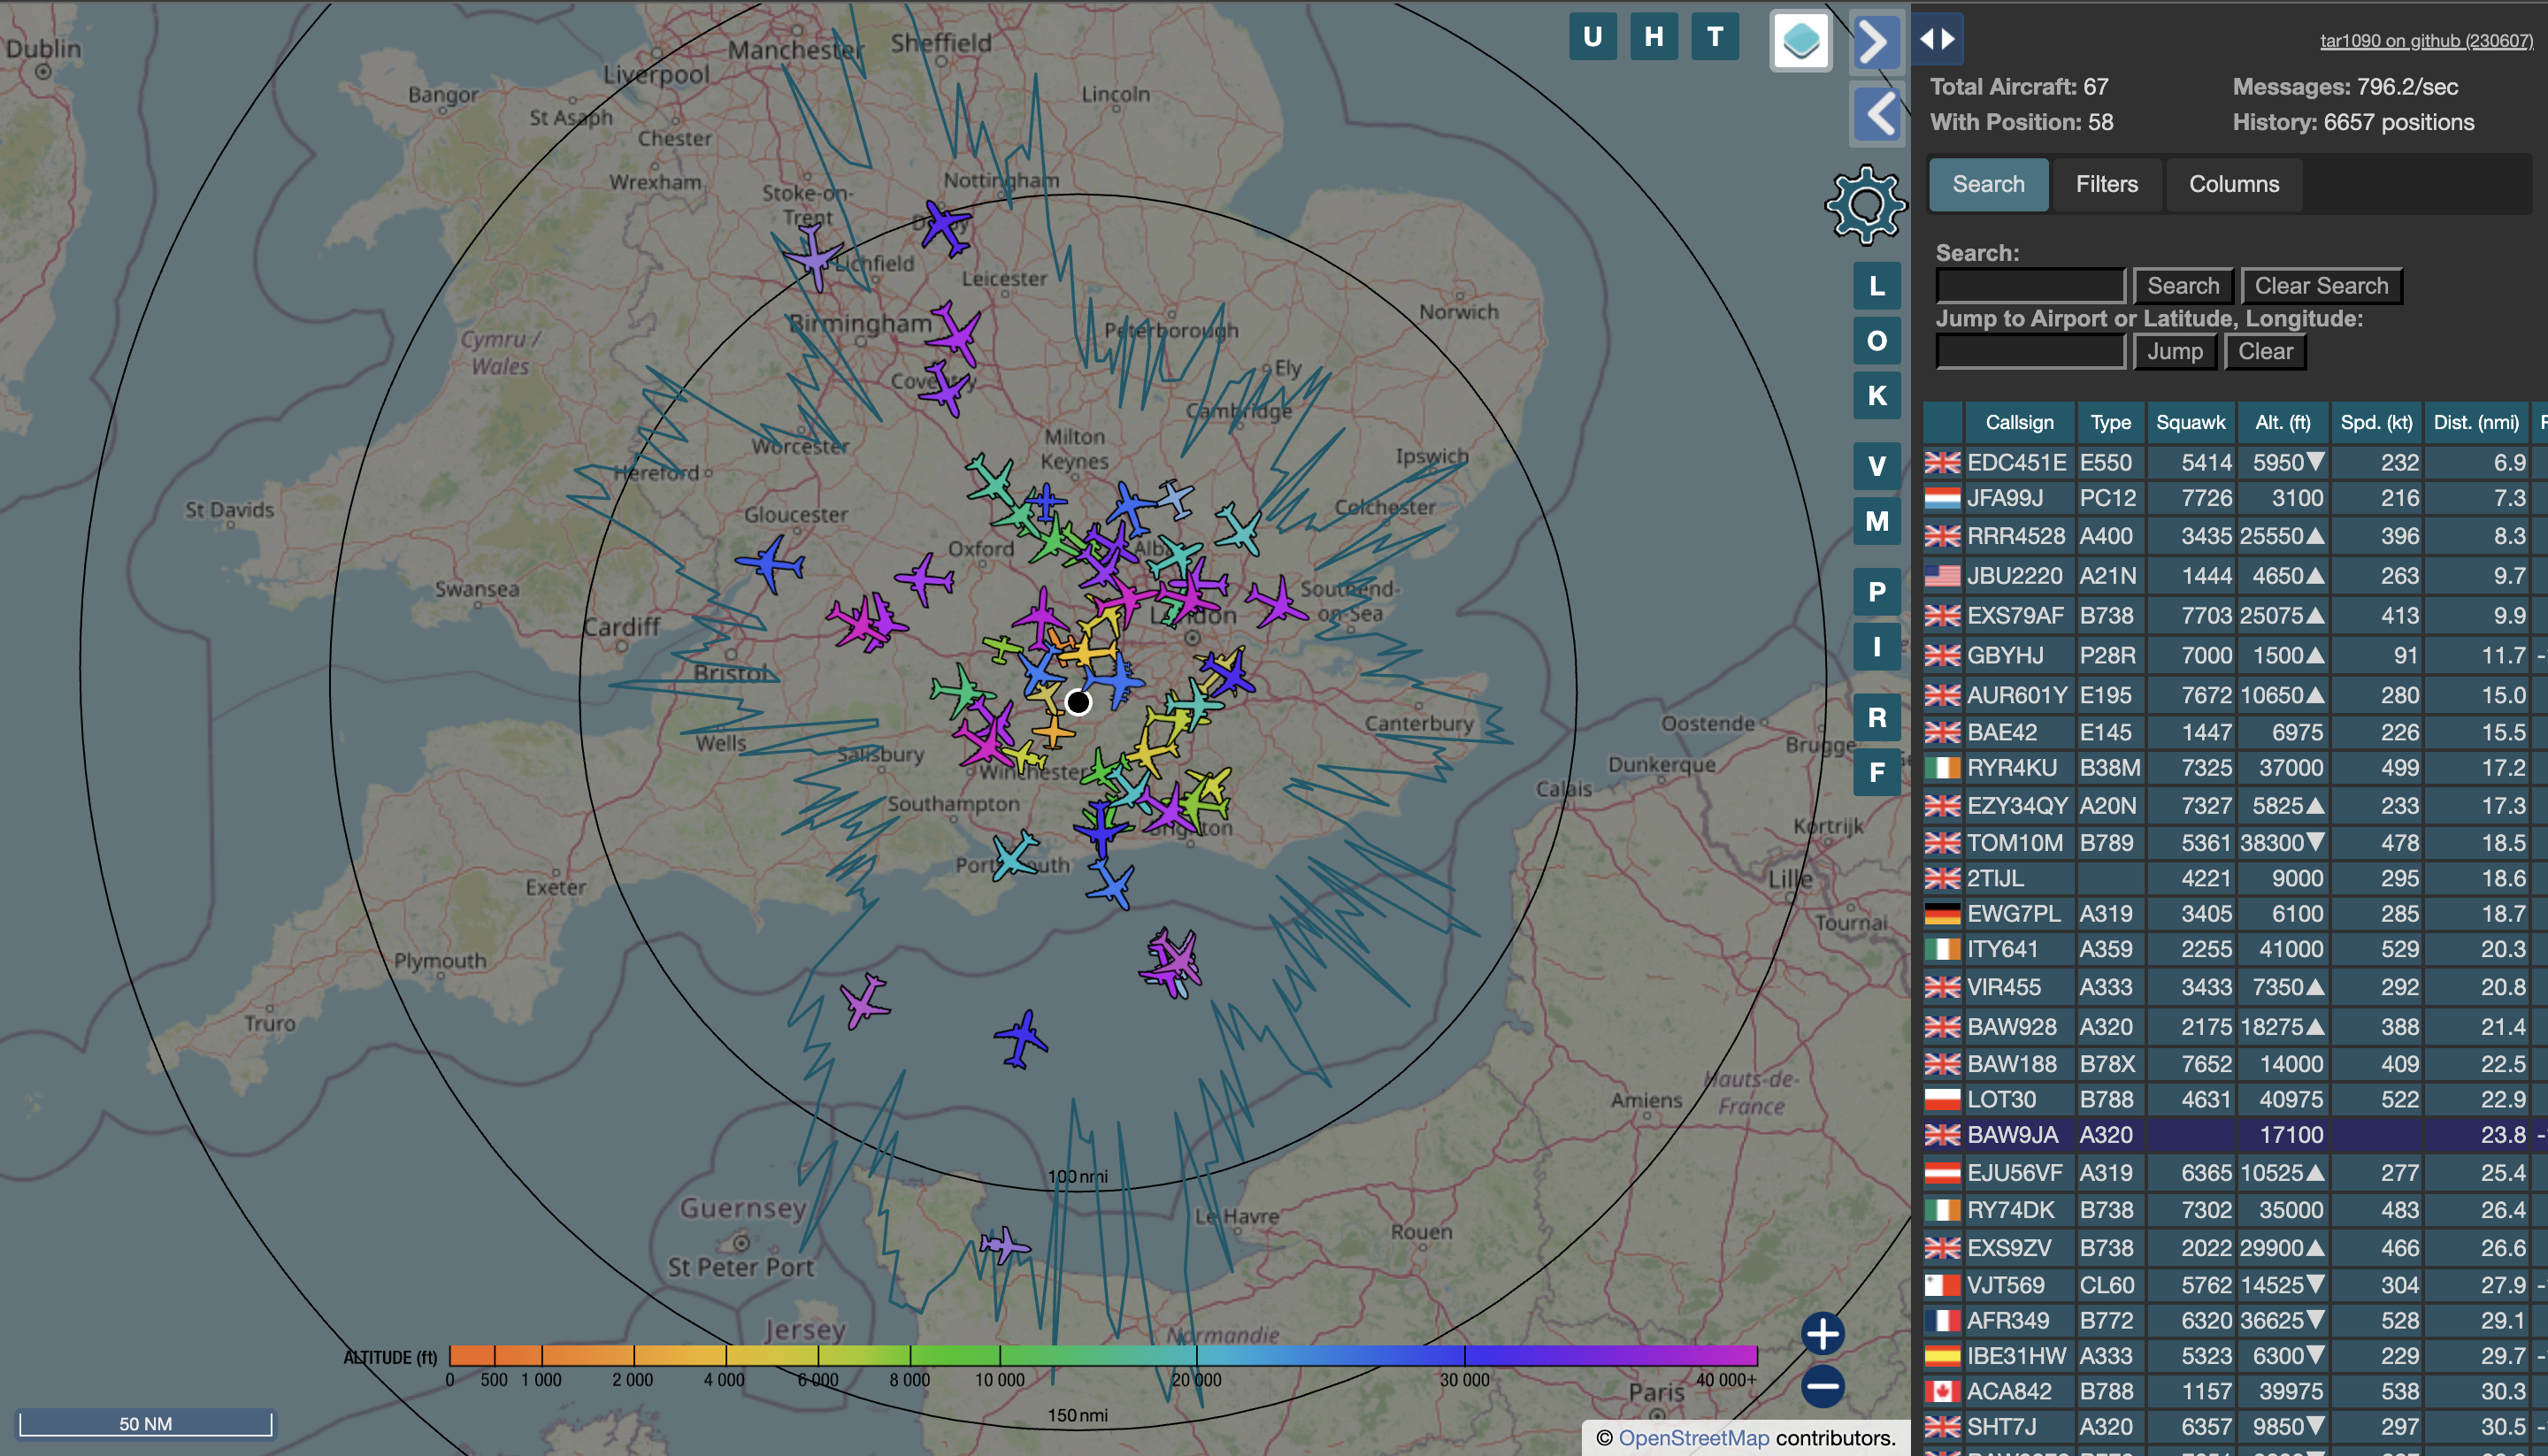Select the TOM10M aircraft row
The width and height of the screenshot is (2548, 1456).
click(2234, 843)
